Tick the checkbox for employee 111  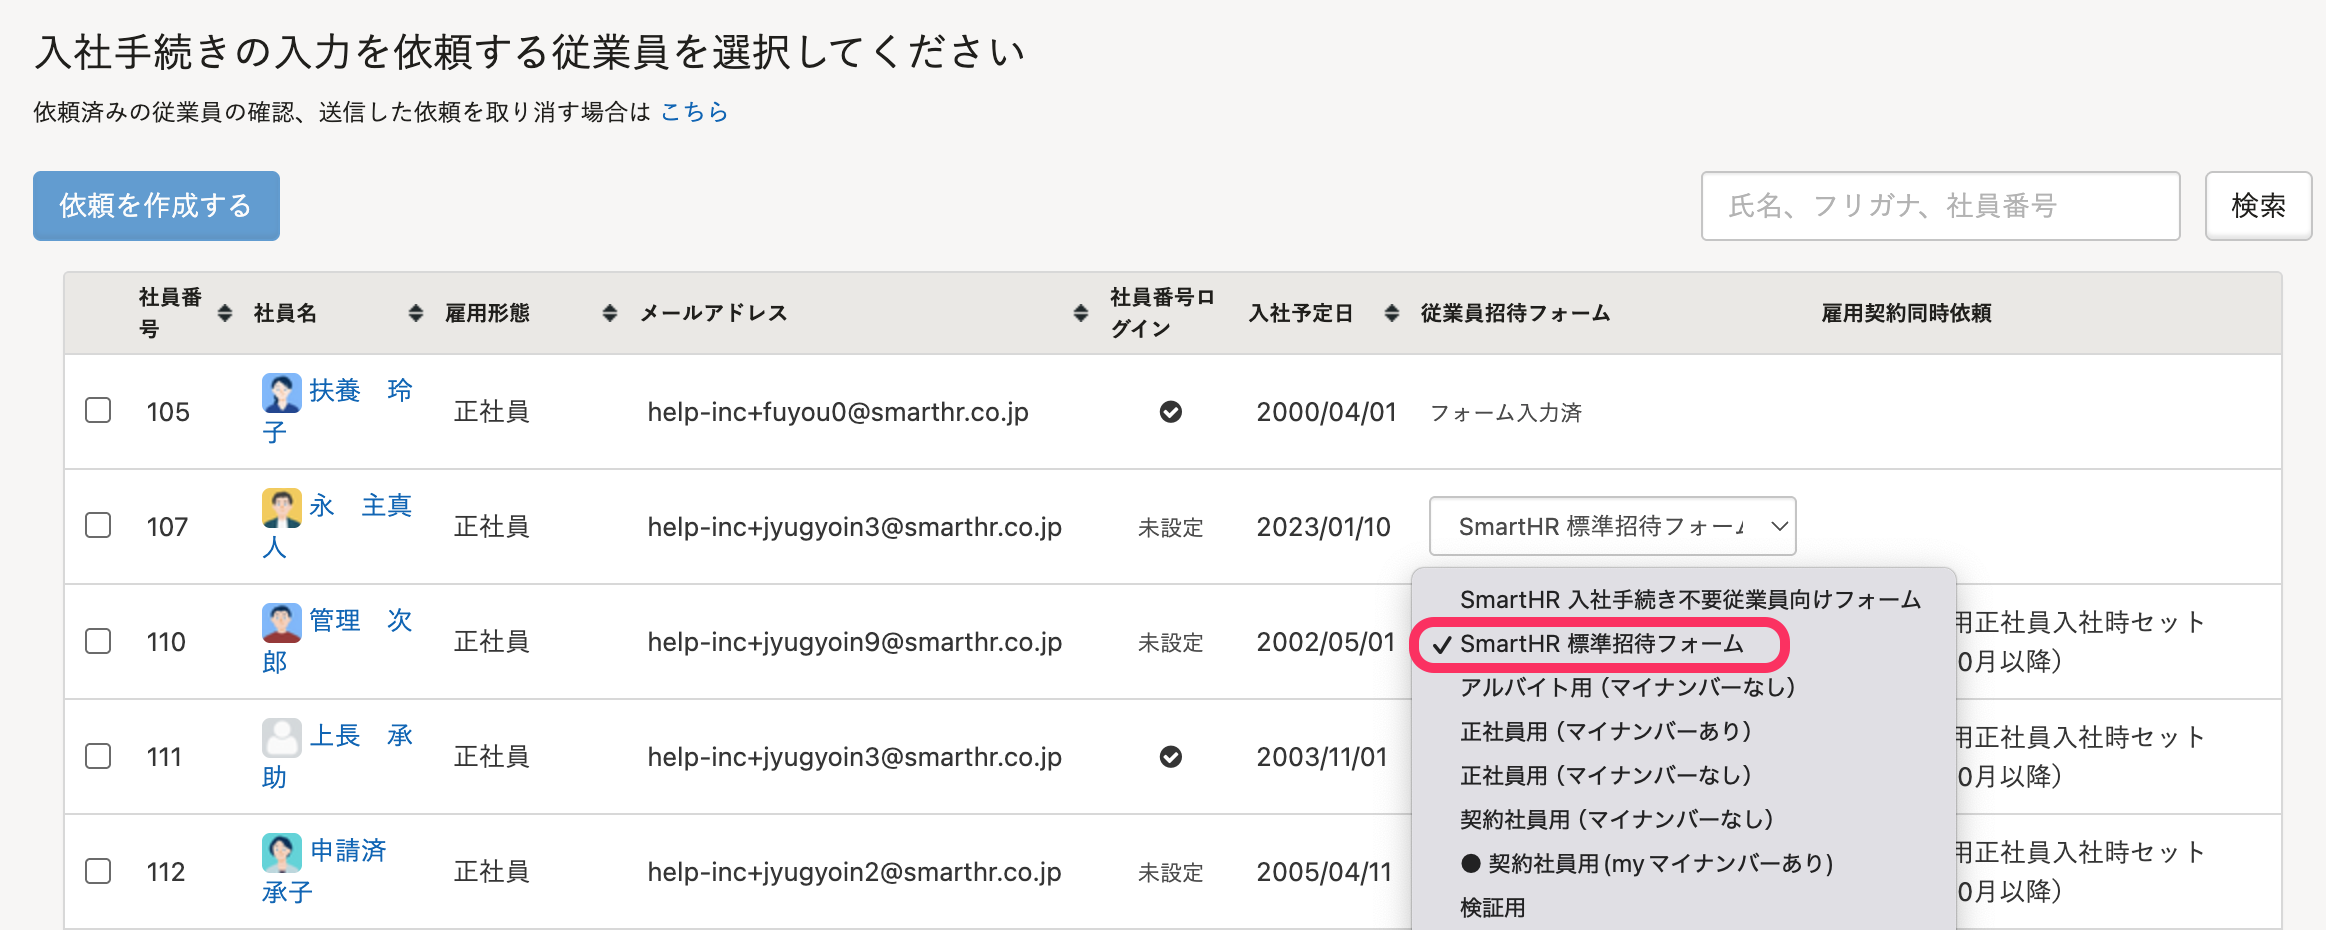coord(98,756)
